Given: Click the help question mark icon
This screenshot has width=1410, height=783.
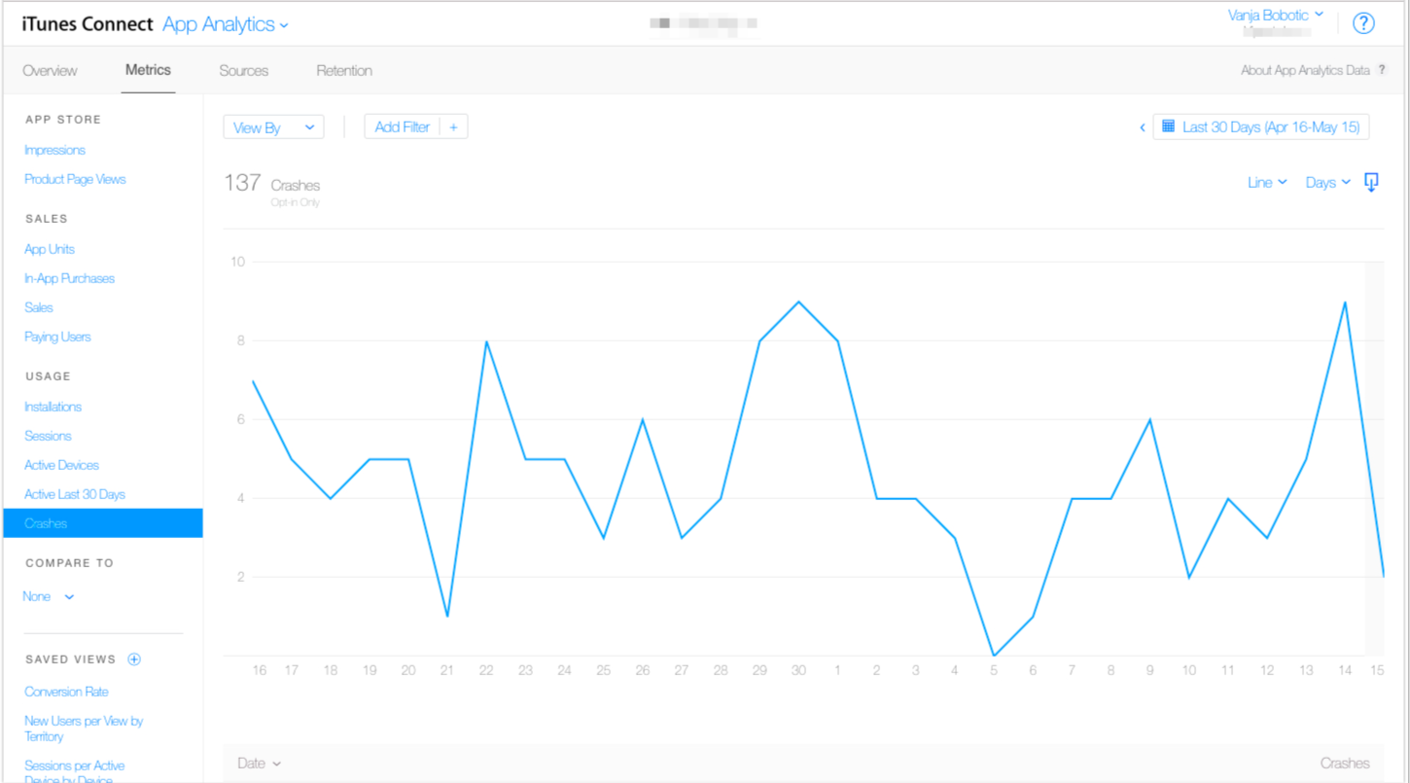Looking at the screenshot, I should [x=1363, y=24].
